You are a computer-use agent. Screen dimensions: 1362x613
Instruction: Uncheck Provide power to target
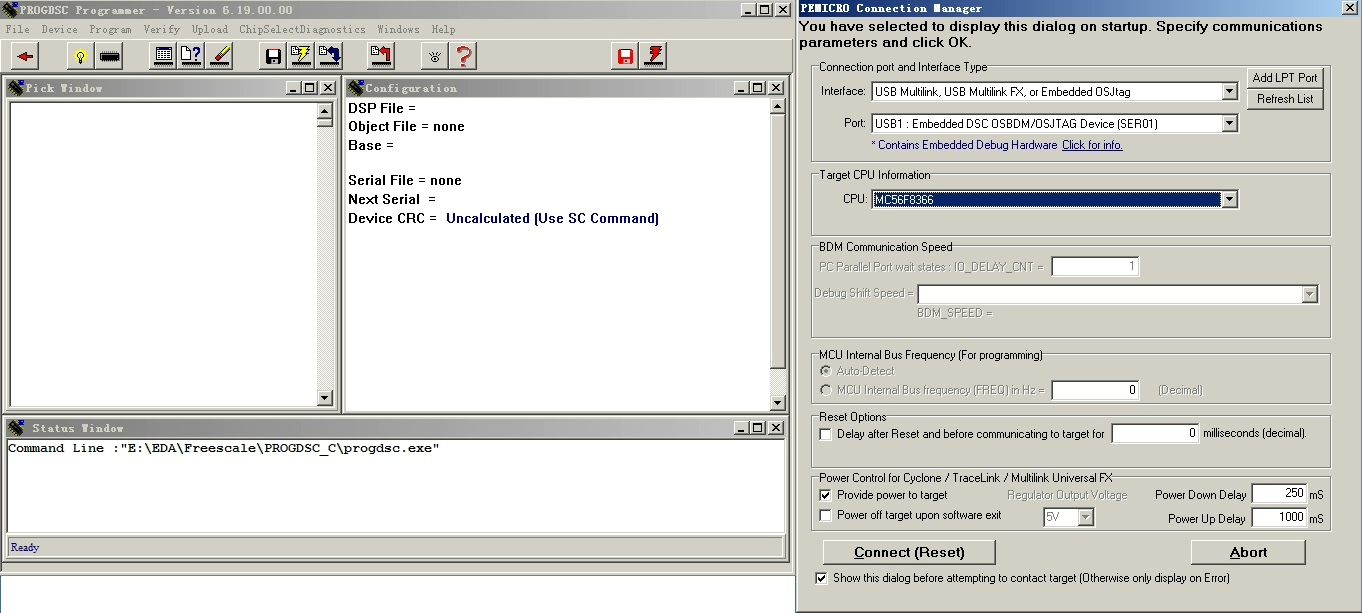click(825, 495)
